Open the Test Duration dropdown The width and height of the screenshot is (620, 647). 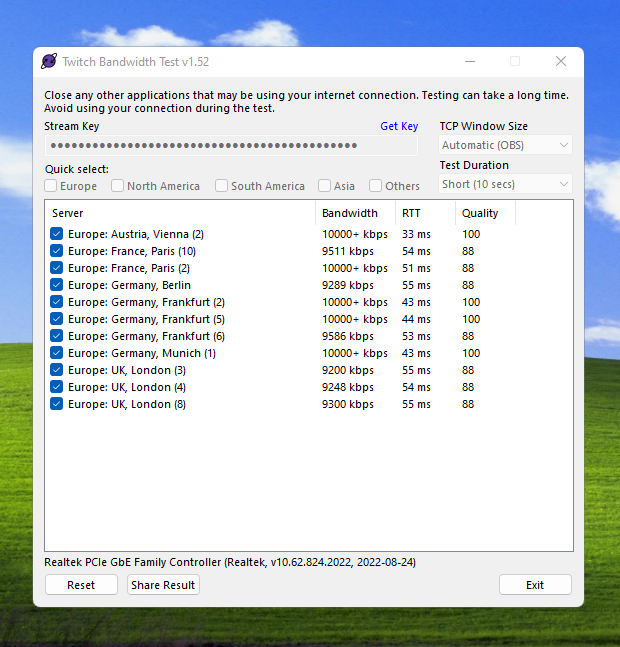pyautogui.click(x=505, y=184)
